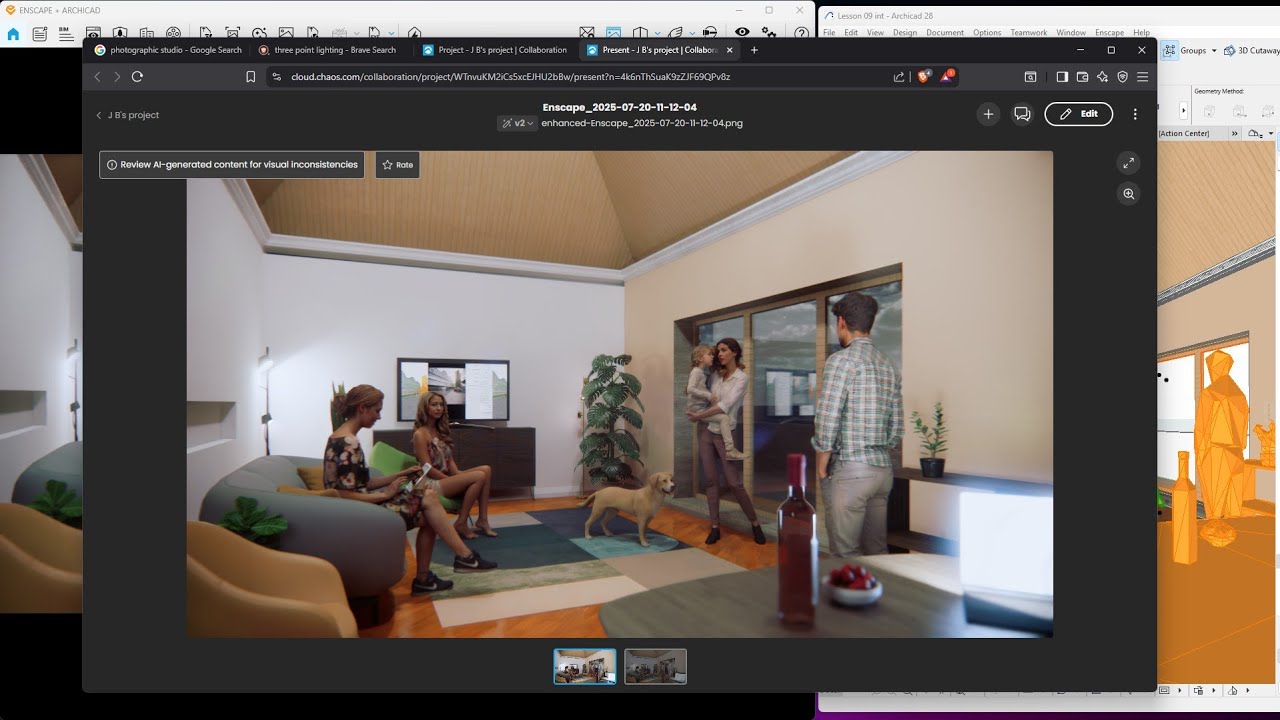Click Review AI-generated content notice
Screen dimensions: 1280x720
232,165
